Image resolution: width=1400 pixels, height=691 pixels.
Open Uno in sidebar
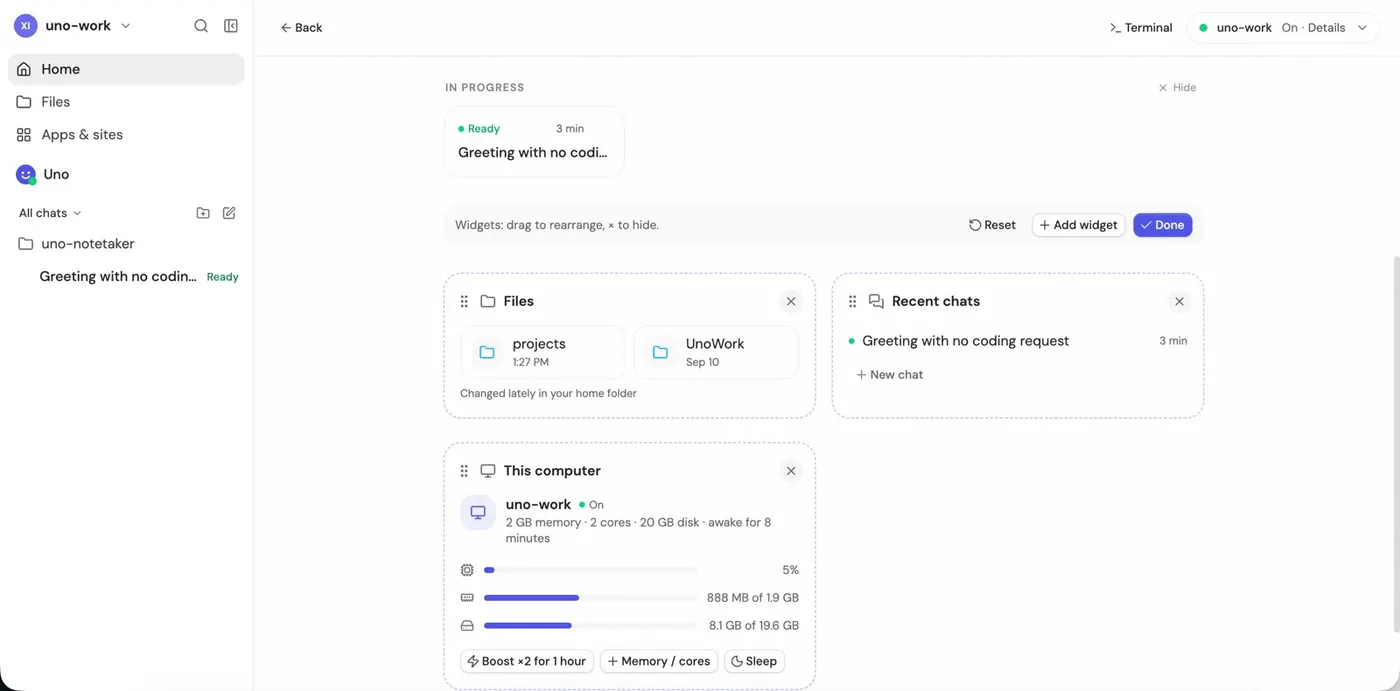[x=126, y=174]
